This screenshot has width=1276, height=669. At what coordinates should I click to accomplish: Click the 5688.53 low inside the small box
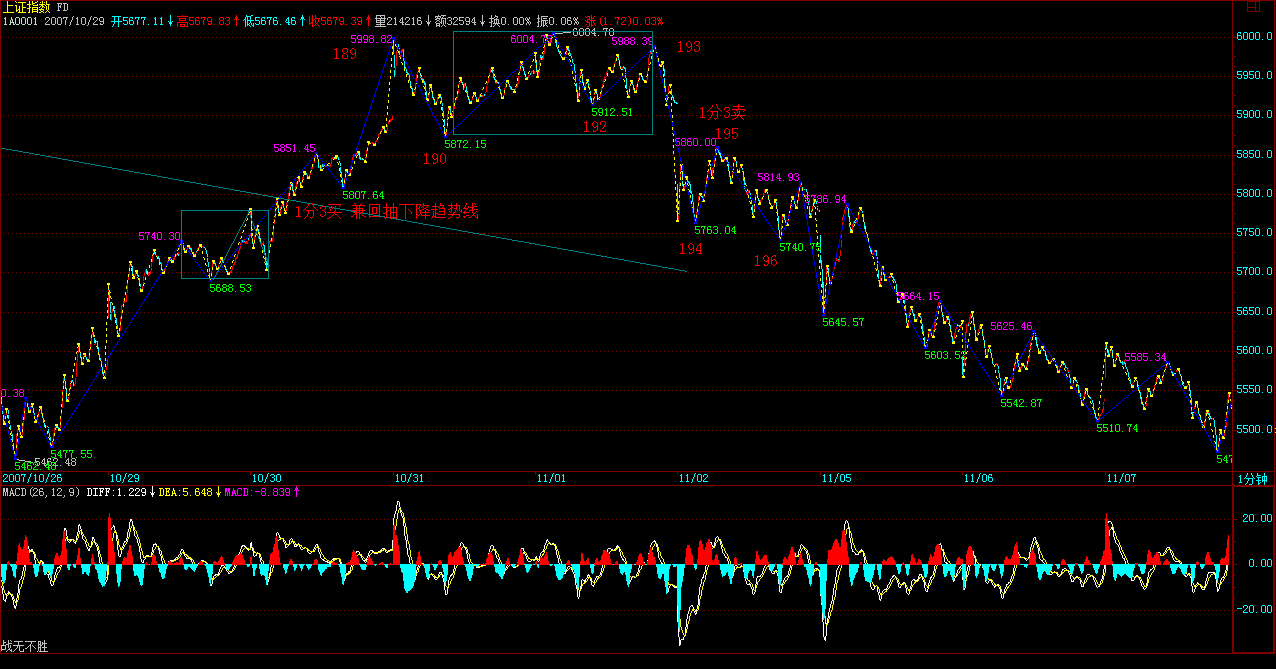(x=230, y=287)
